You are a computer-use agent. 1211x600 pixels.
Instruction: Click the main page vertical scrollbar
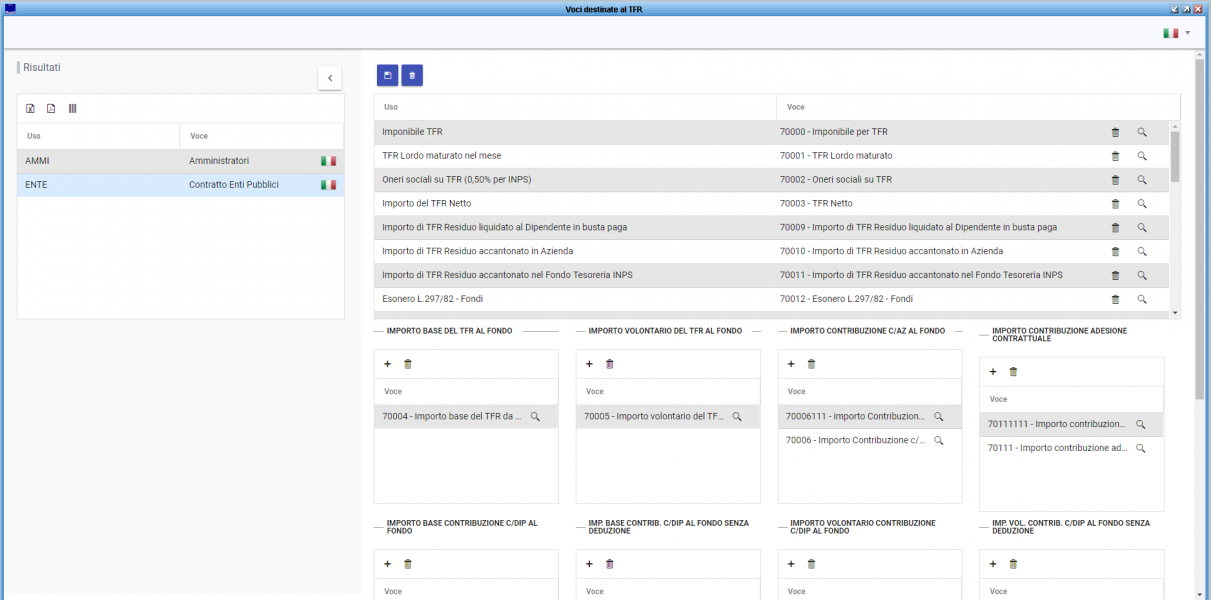click(1199, 230)
